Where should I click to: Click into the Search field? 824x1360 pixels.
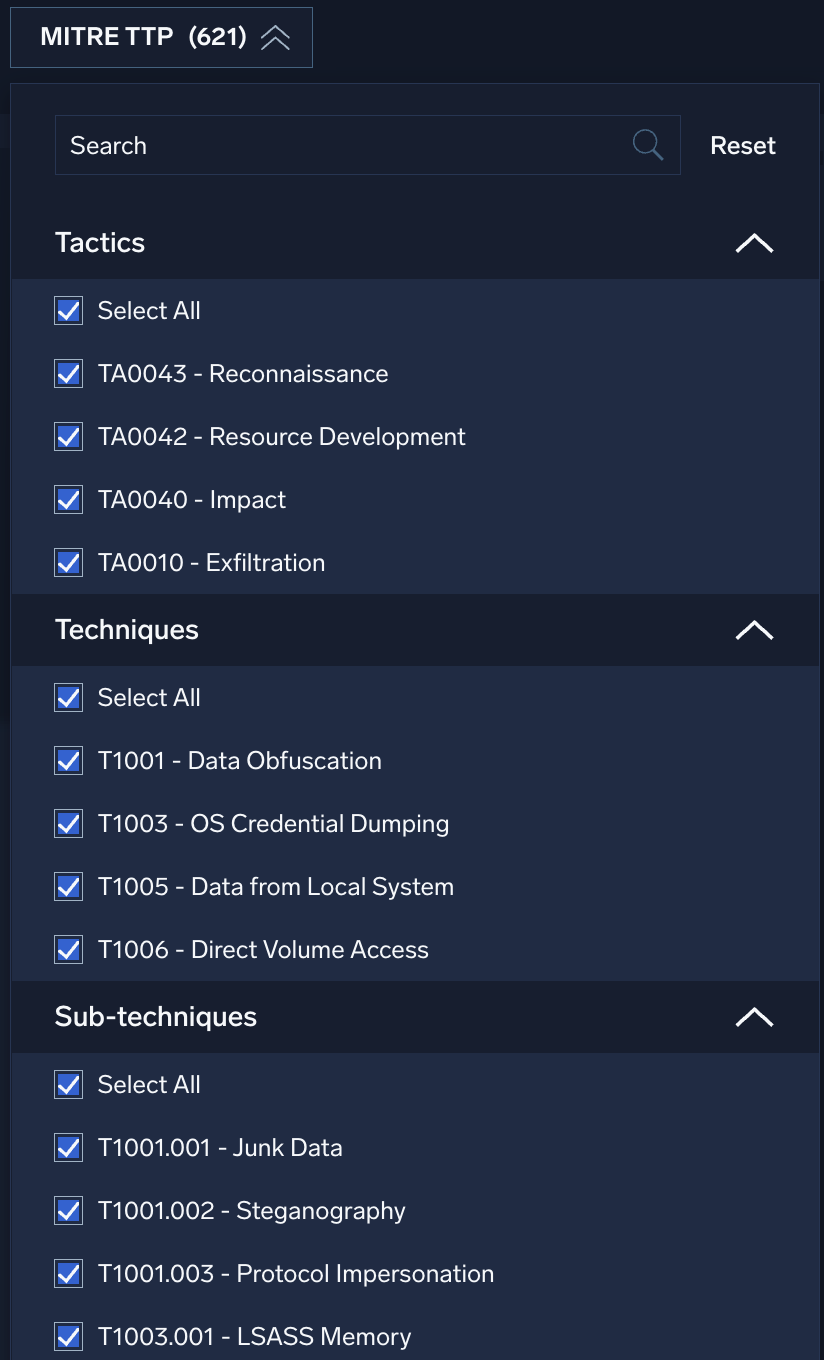pyautogui.click(x=340, y=146)
